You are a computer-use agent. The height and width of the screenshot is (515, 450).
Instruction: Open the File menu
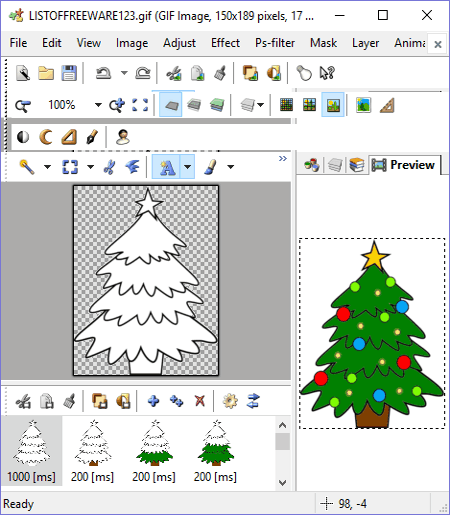18,43
